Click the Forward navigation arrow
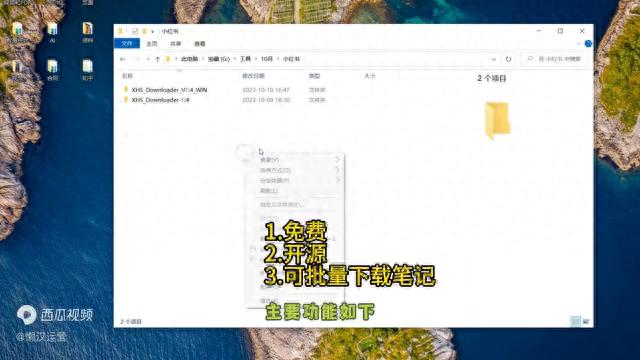640x360 pixels. [137, 59]
